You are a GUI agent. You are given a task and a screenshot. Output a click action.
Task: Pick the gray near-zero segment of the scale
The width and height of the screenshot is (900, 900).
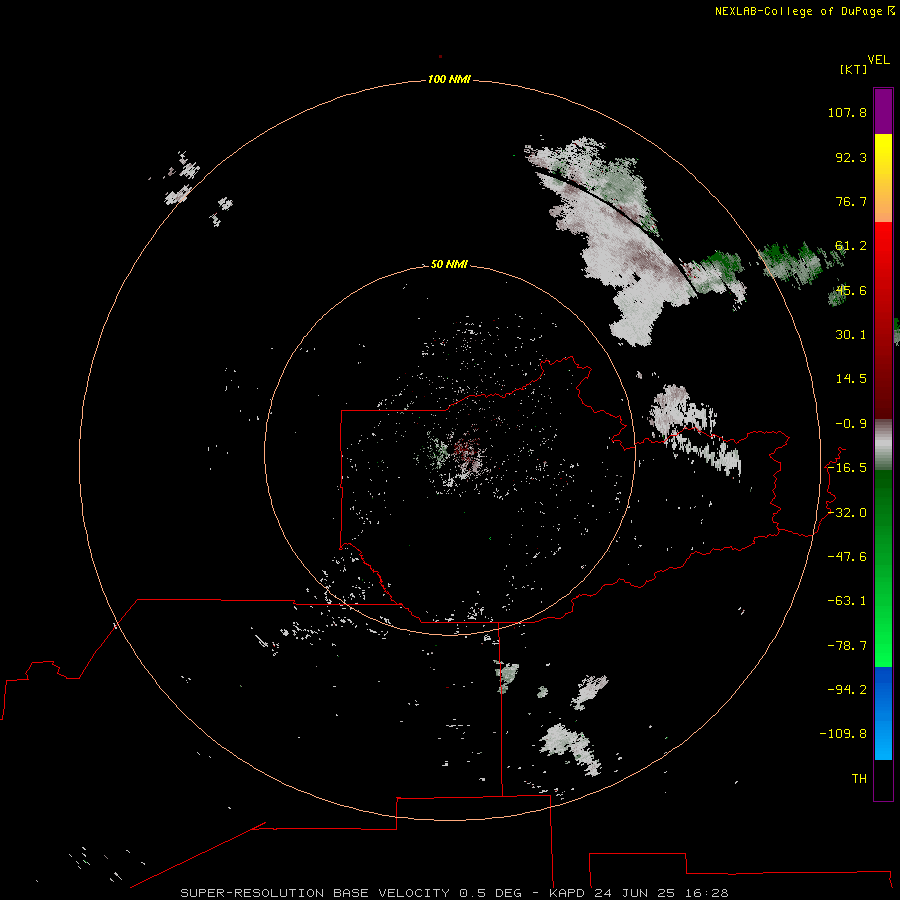click(x=883, y=445)
